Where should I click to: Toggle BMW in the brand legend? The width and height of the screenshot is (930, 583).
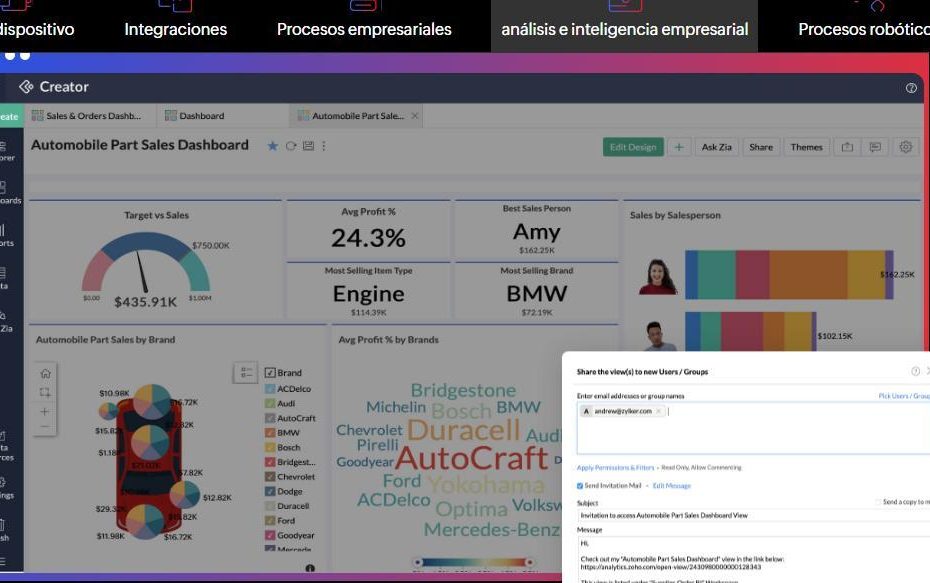(270, 432)
